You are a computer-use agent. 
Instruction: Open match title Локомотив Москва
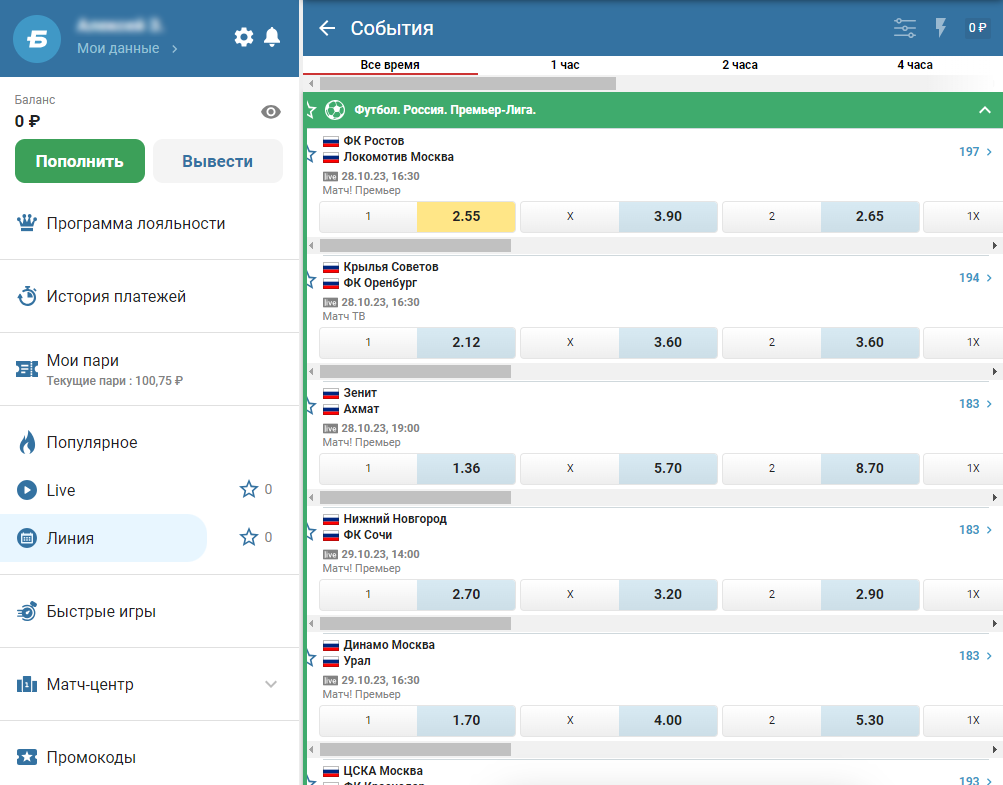coord(399,157)
